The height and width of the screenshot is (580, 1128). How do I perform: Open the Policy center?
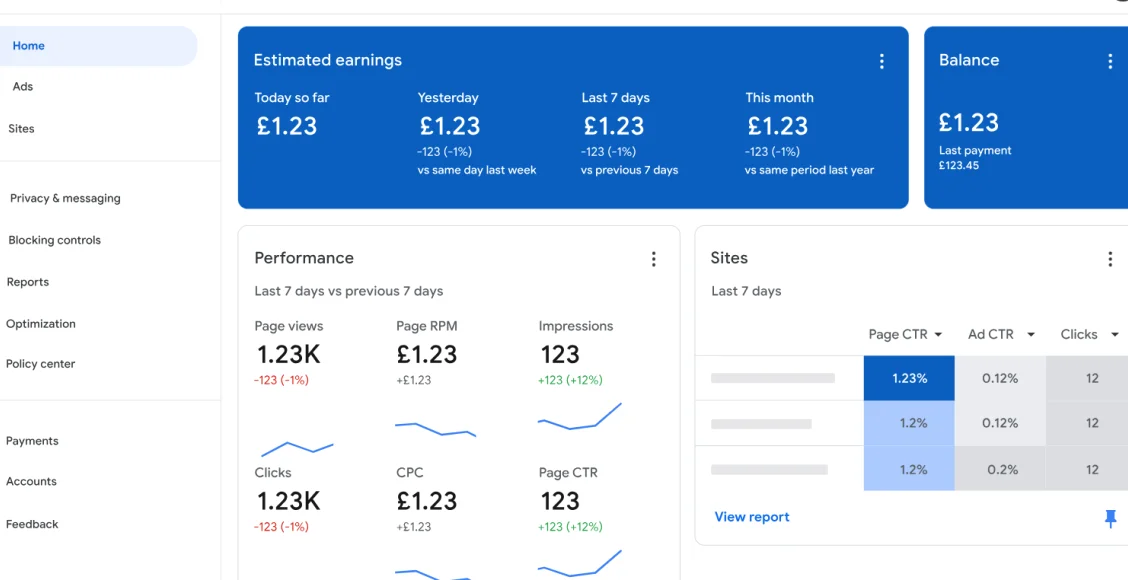pyautogui.click(x=41, y=363)
